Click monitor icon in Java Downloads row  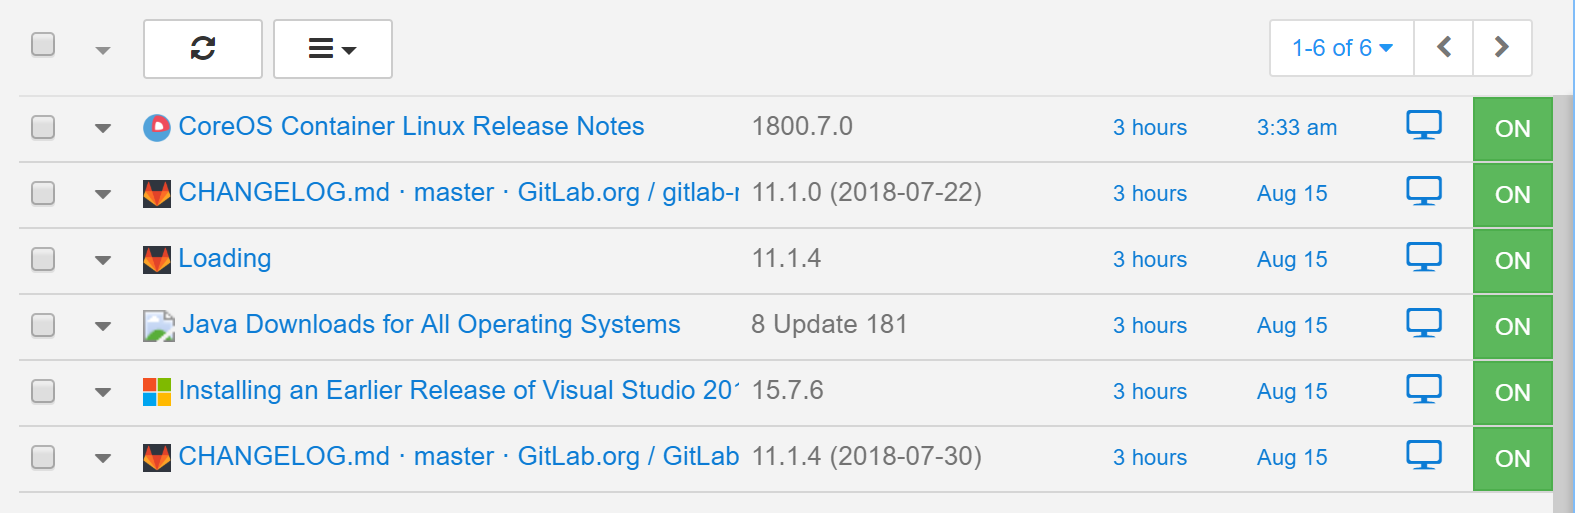(x=1423, y=324)
